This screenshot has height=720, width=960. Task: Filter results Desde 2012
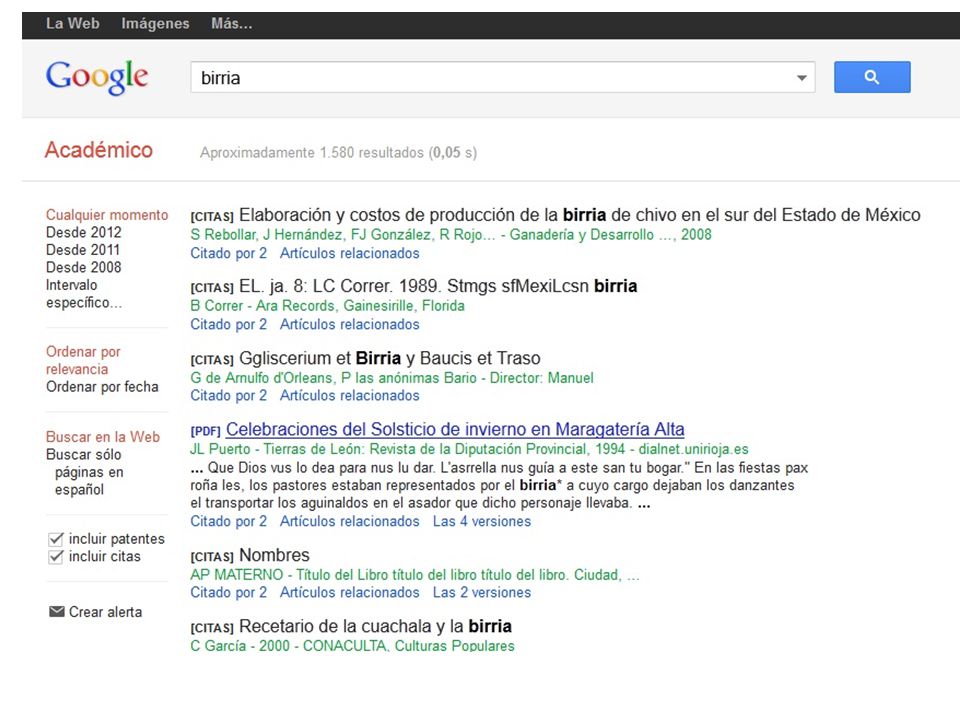83,233
